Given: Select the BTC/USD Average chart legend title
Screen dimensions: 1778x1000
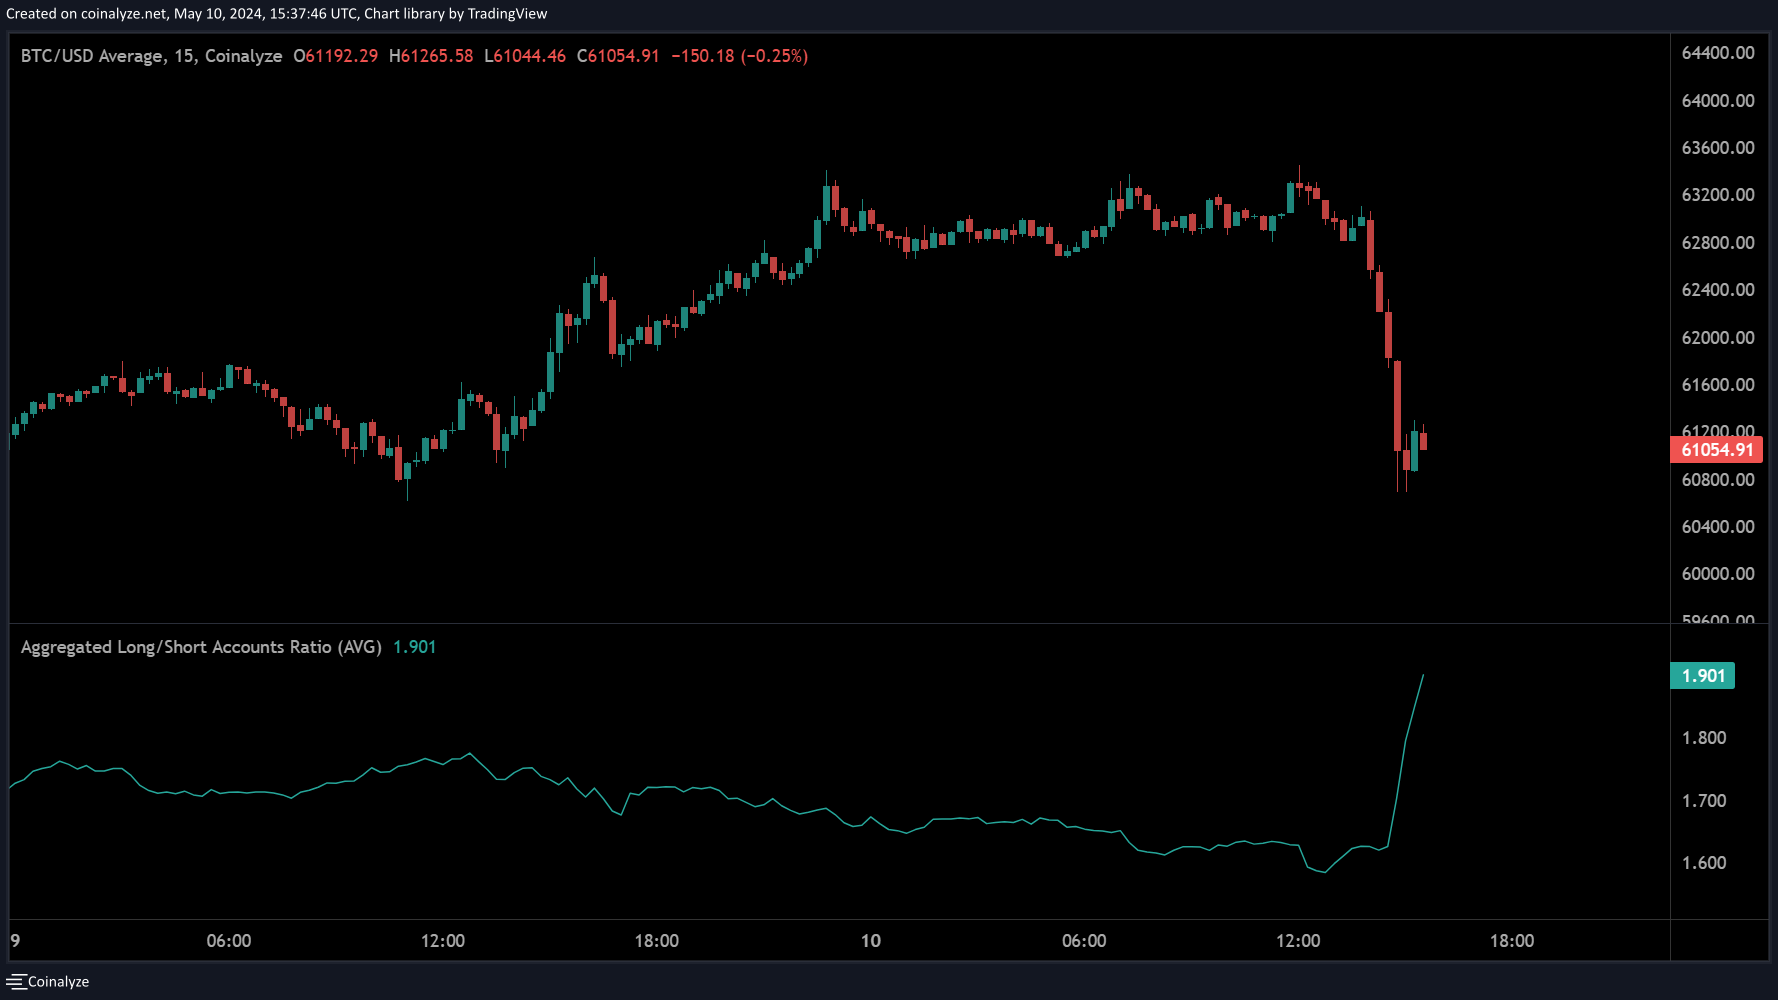Looking at the screenshot, I should [151, 56].
